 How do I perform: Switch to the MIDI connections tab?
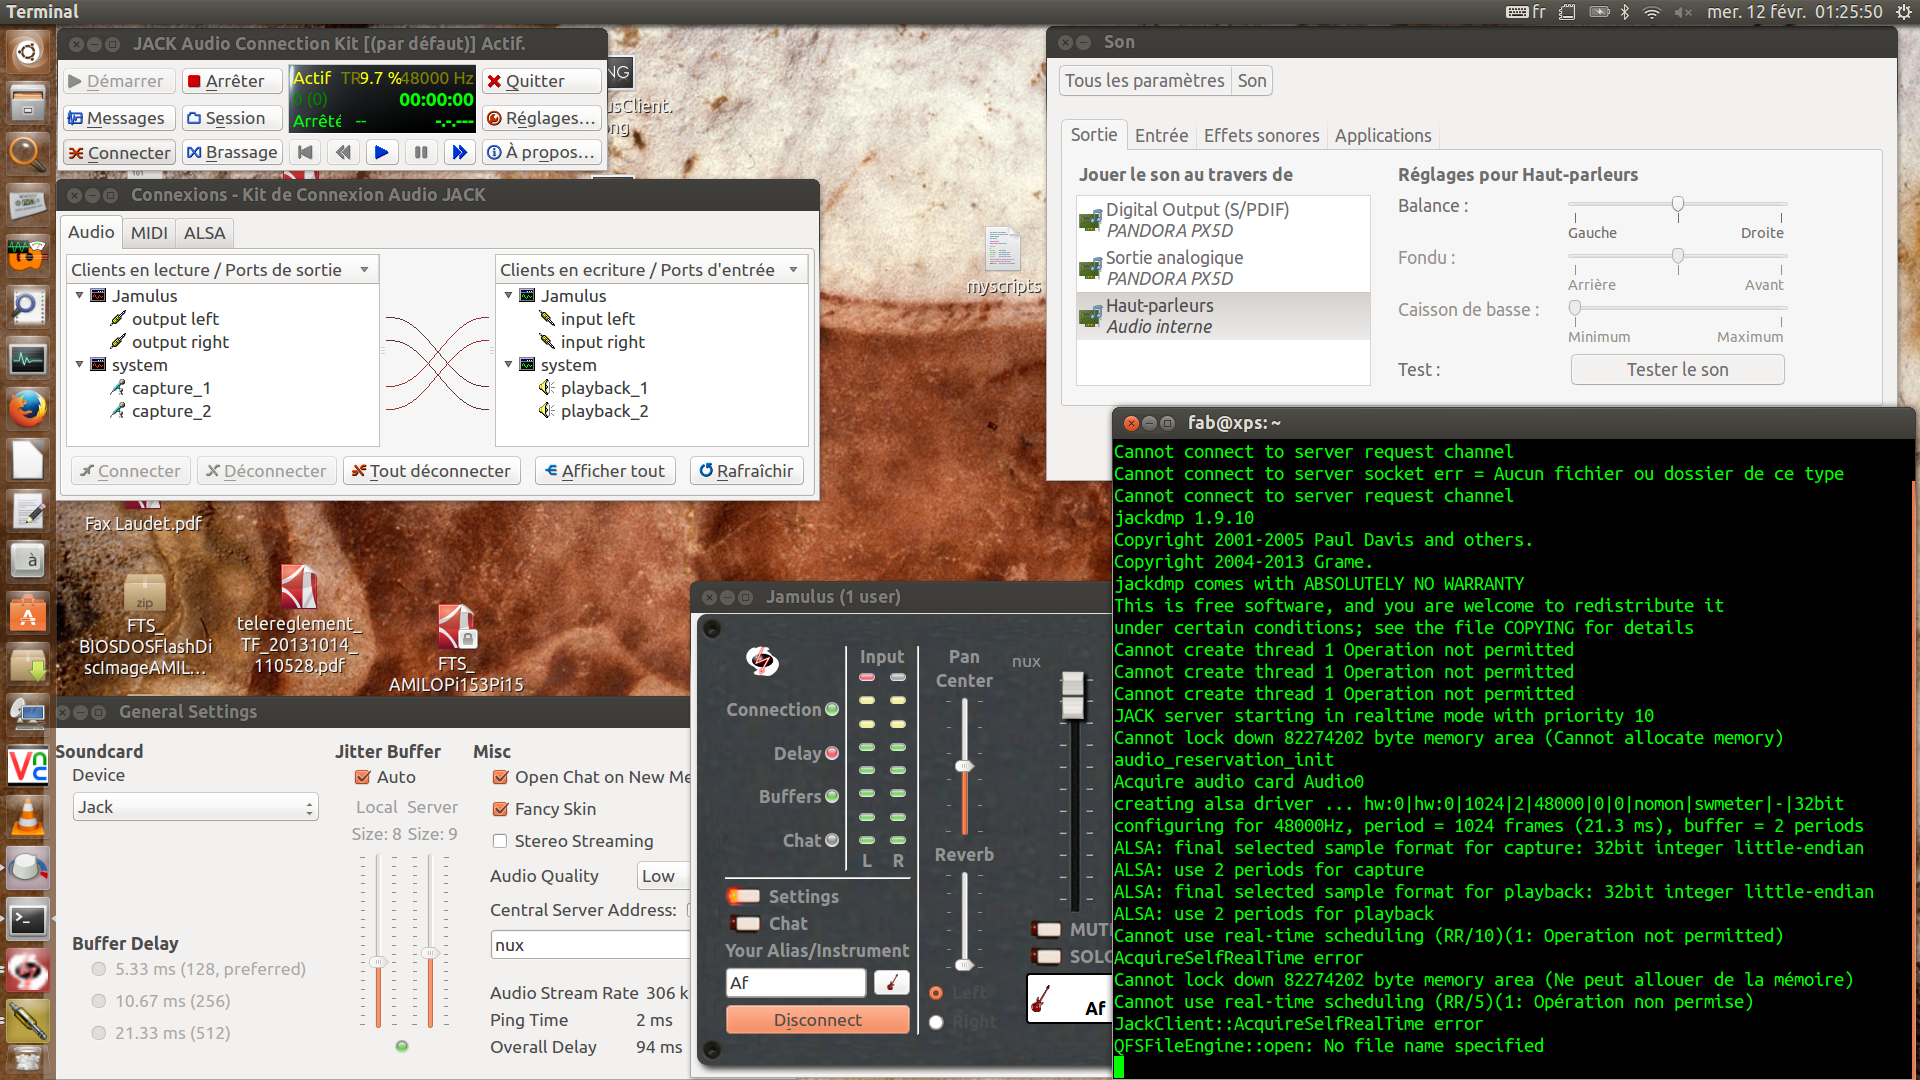click(x=149, y=233)
